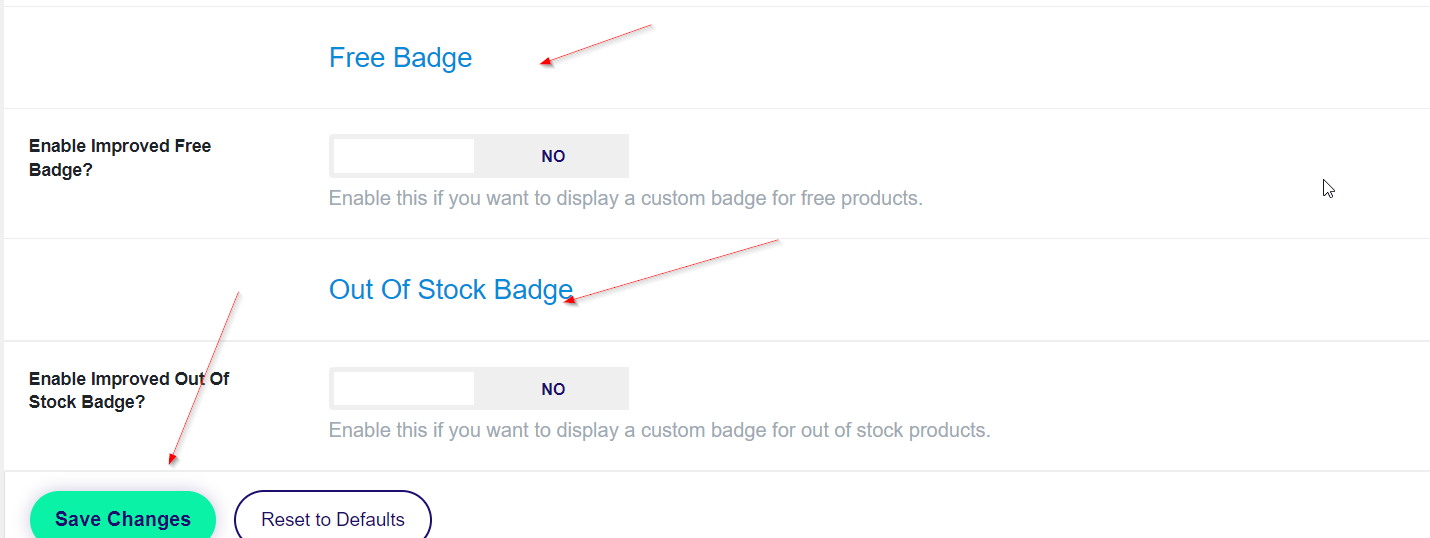Click the red arrow pointing at Free Badge
The image size is (1430, 538).
(596, 44)
